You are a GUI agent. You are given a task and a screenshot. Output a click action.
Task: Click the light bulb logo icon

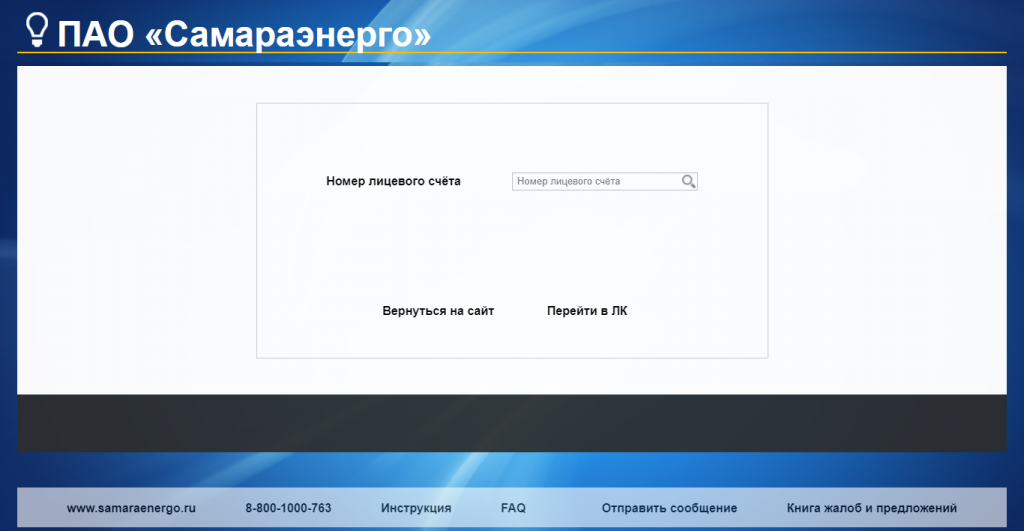37,30
